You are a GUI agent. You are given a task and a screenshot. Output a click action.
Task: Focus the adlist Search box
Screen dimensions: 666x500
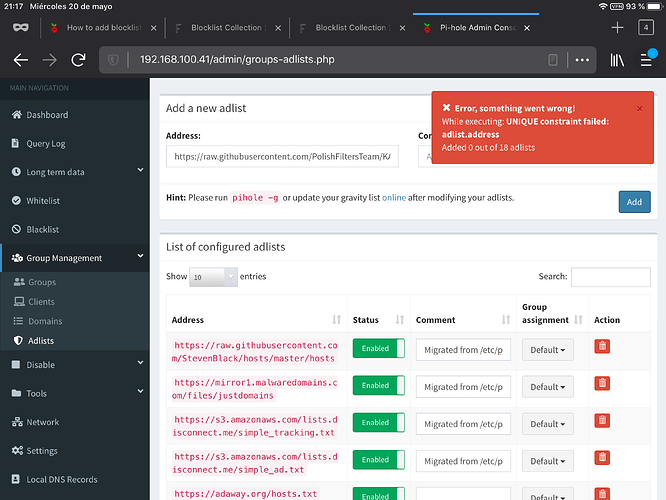pos(610,277)
